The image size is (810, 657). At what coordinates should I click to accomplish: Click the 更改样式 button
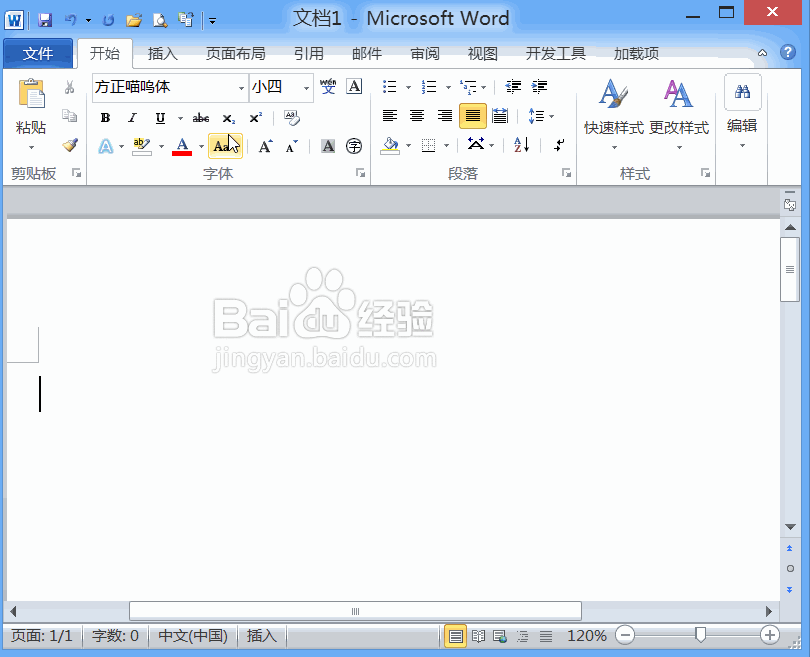pos(679,115)
